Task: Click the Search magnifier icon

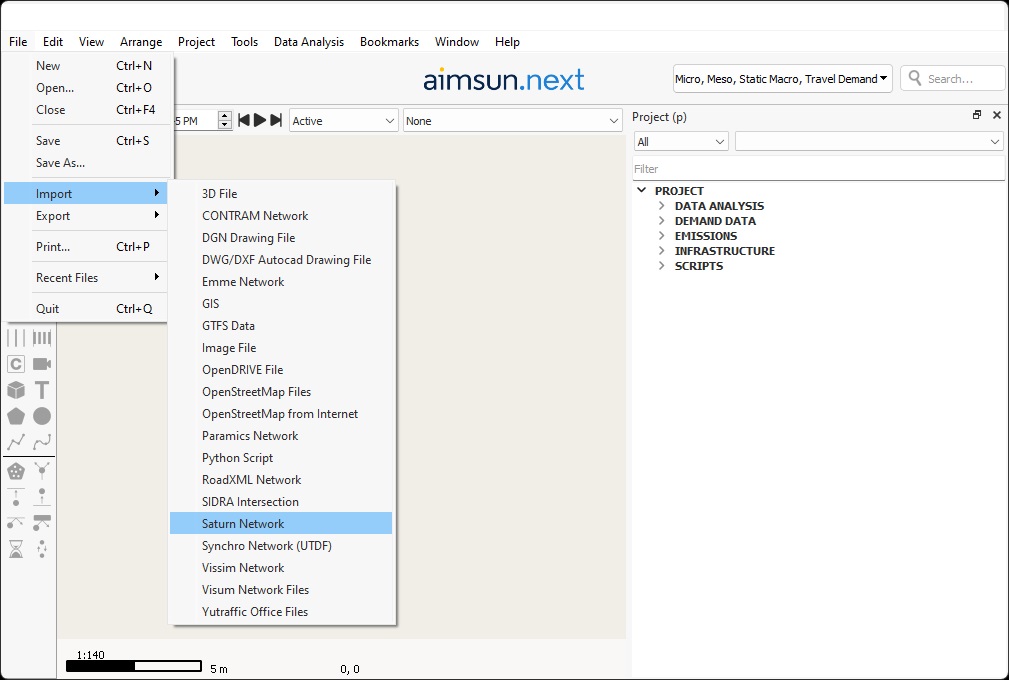Action: (x=914, y=78)
